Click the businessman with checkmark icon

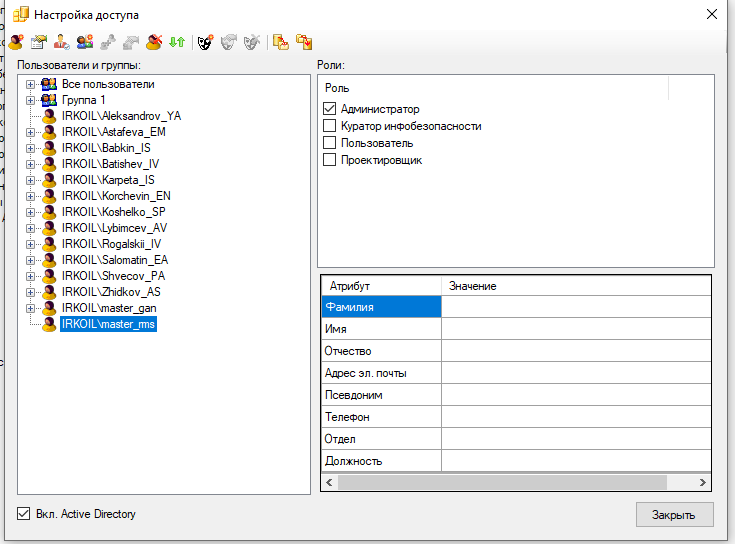click(x=61, y=42)
